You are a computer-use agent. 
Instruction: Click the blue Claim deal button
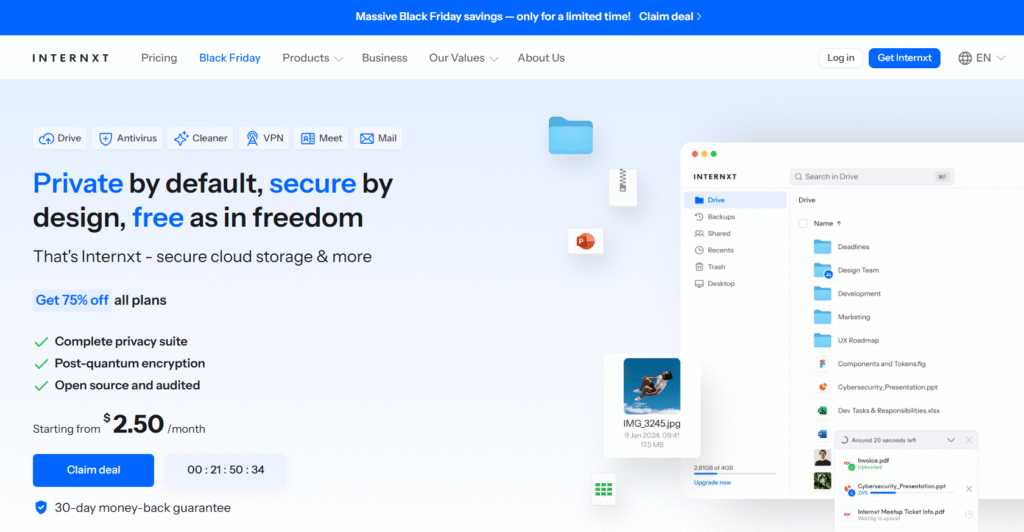click(93, 470)
